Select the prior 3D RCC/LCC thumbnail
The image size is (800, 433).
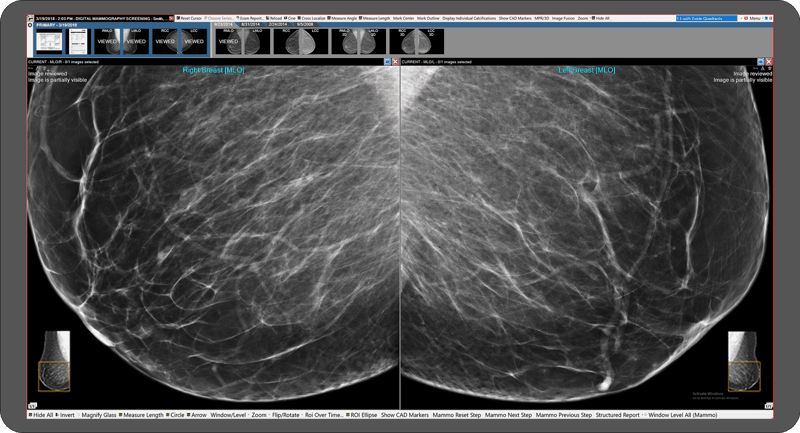(x=417, y=41)
